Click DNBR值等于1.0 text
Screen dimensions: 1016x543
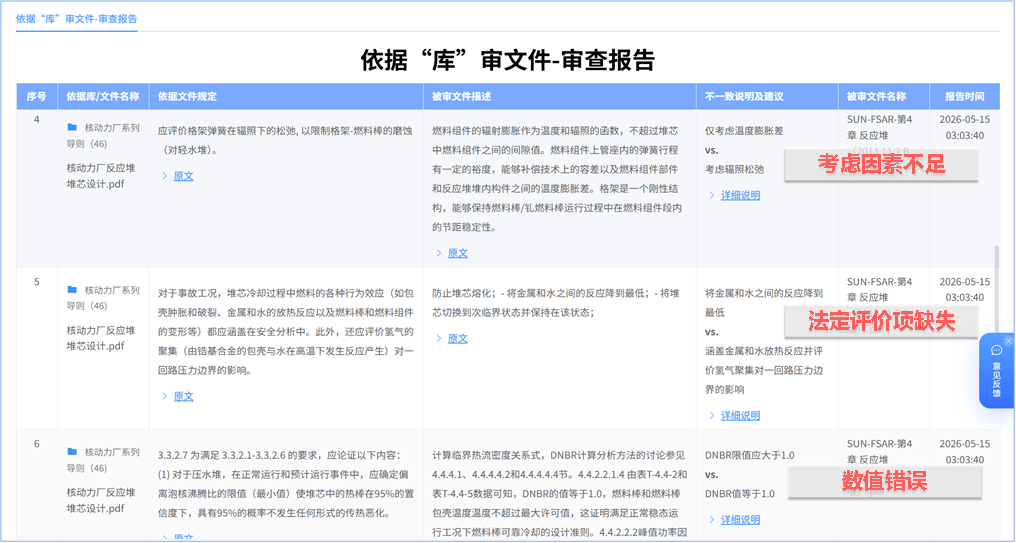739,494
